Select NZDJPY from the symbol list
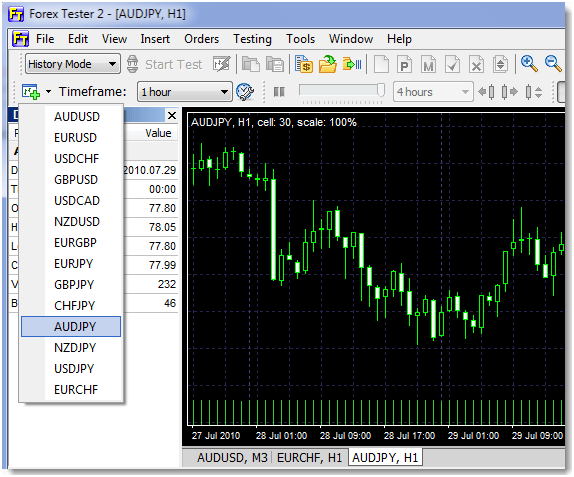Screen dimensions: 574x477 coord(71,347)
